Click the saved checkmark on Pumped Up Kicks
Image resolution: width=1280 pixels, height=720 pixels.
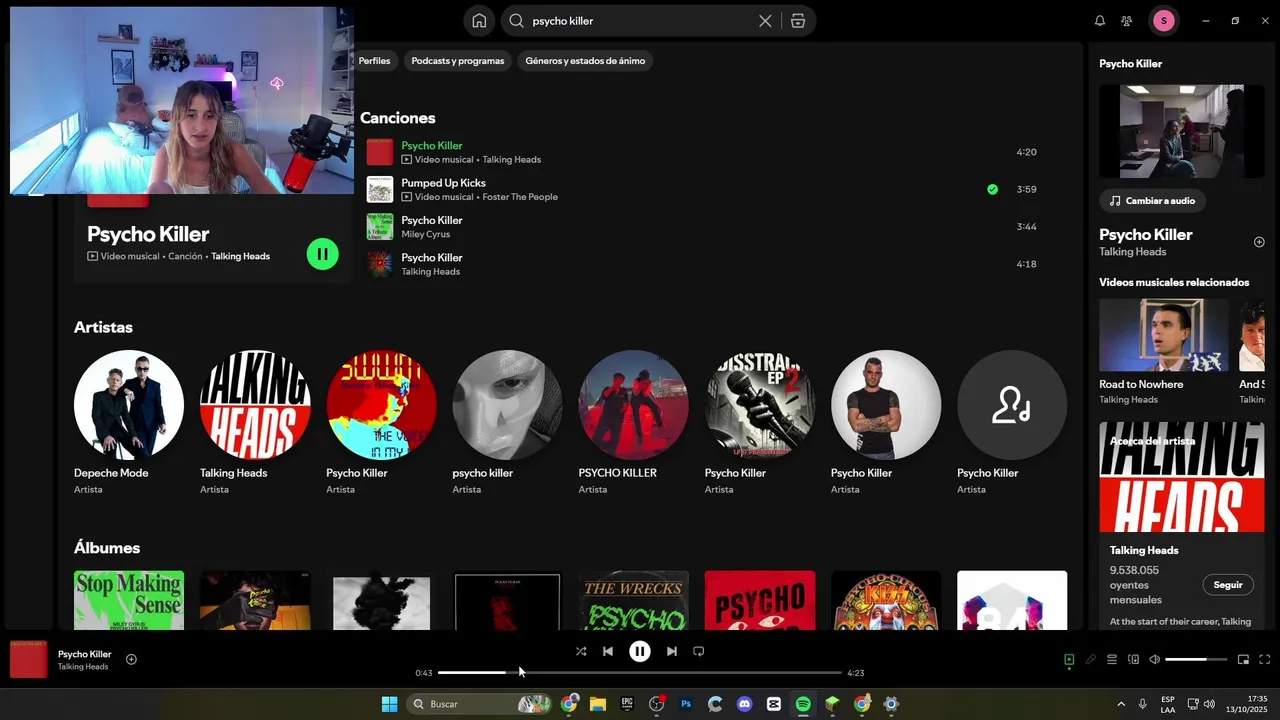[x=992, y=189]
